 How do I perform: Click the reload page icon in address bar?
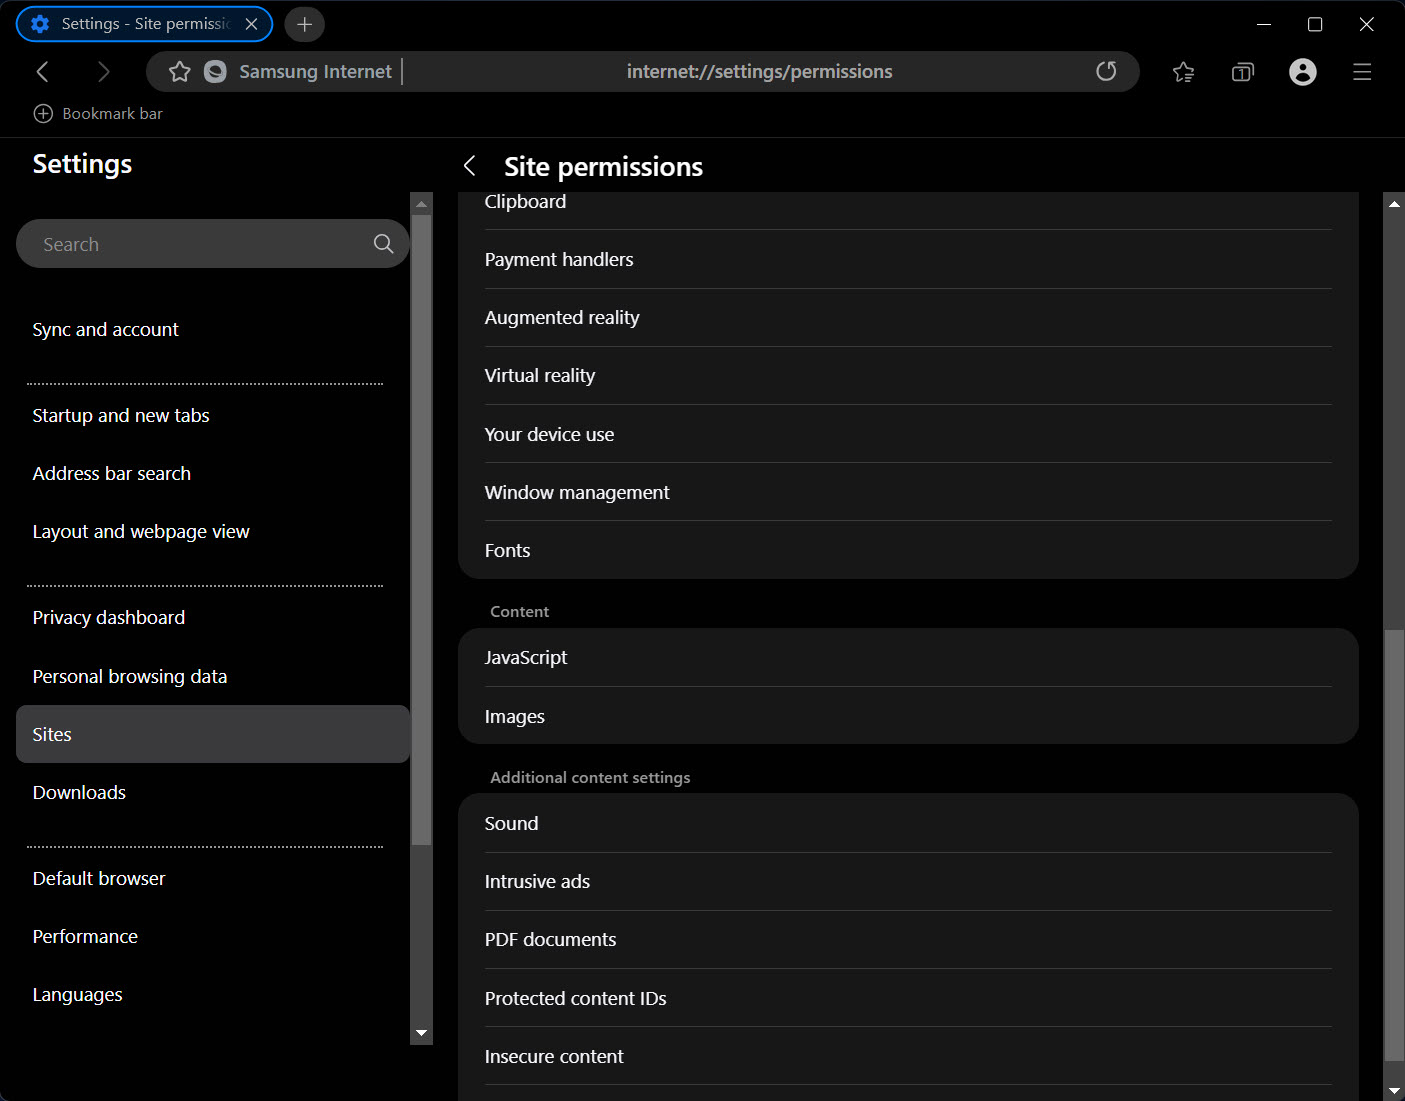point(1105,71)
